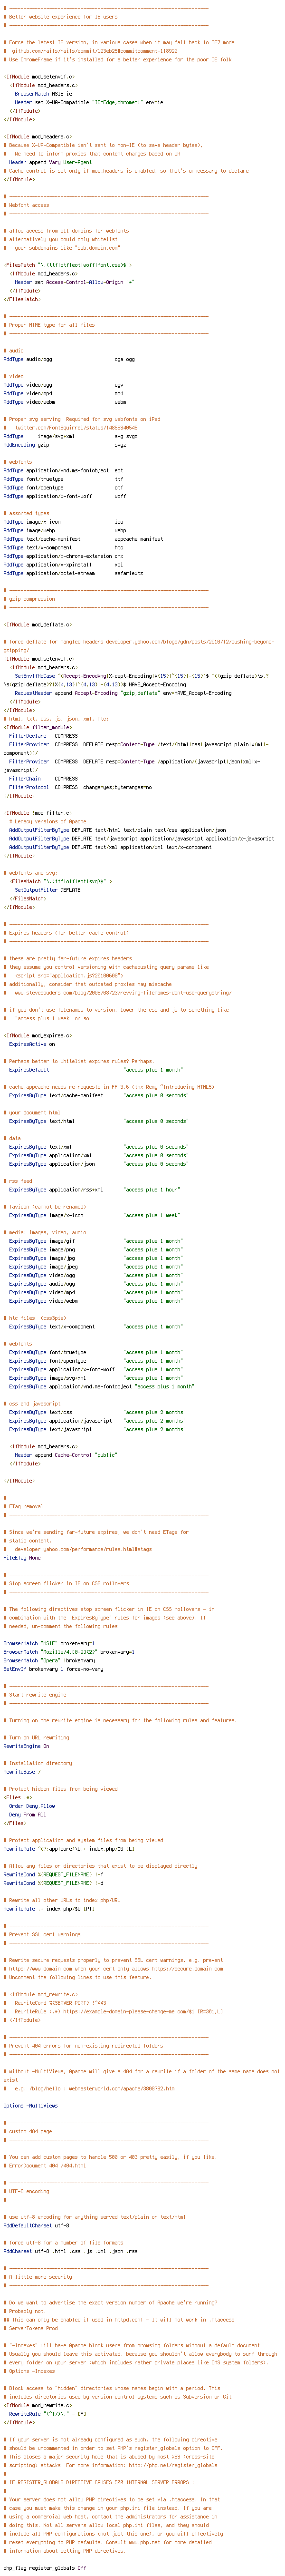Select the 'AddType video/webm' line
This screenshot has height=2576, width=285.
pyautogui.click(x=64, y=402)
